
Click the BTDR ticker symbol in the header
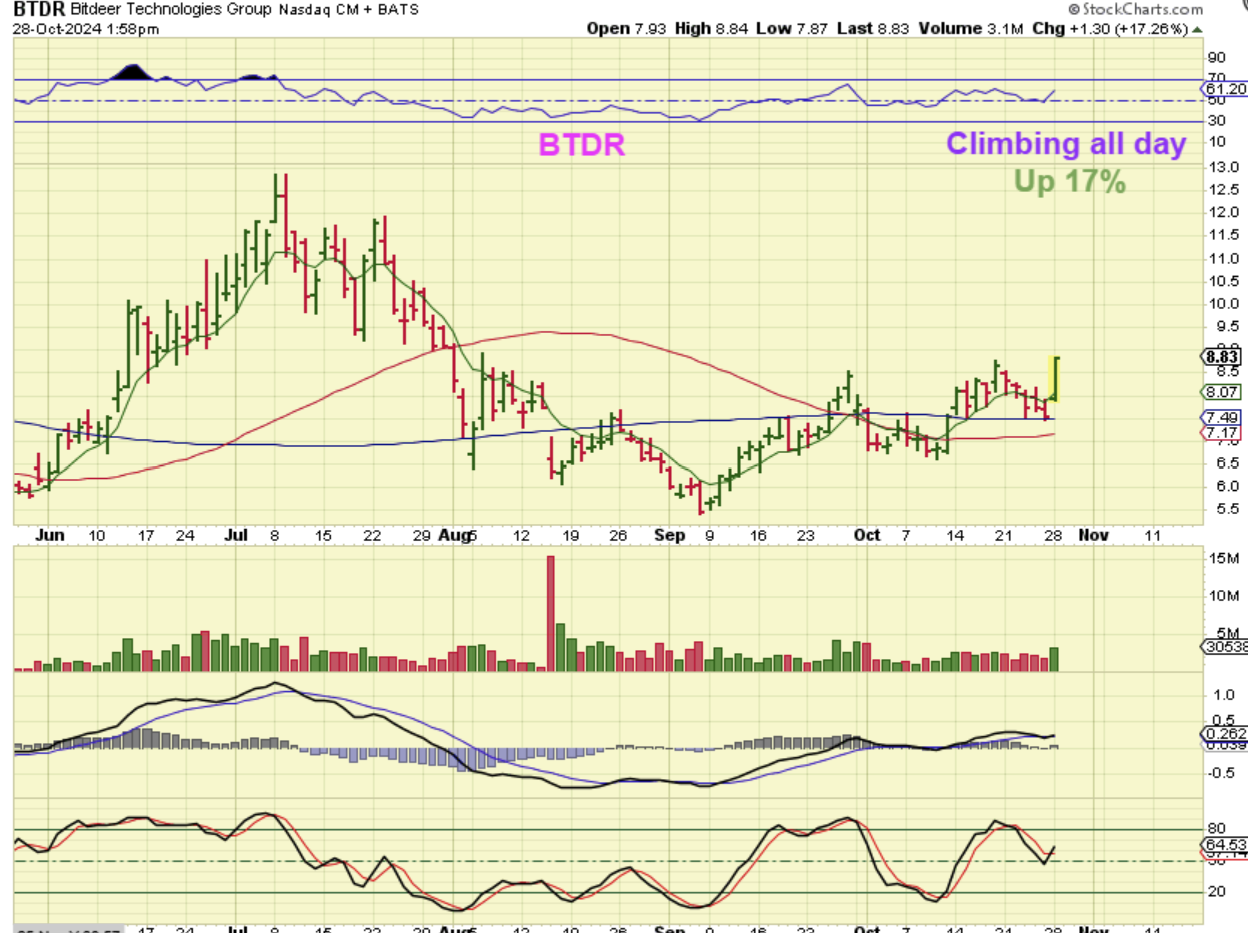click(x=39, y=10)
